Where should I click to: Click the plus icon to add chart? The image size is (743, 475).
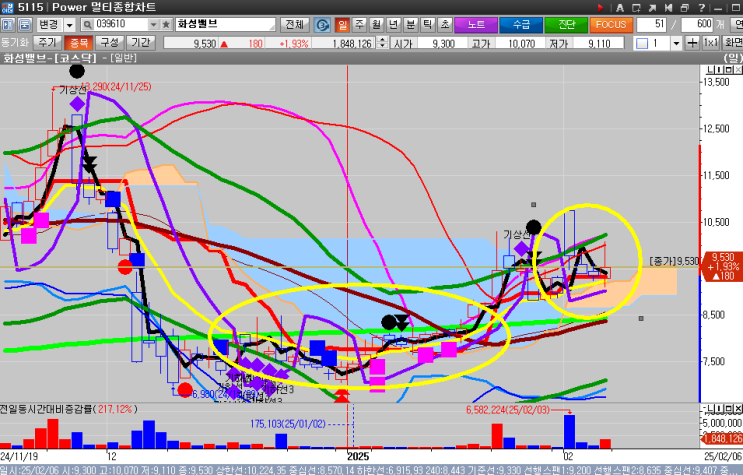(x=692, y=43)
